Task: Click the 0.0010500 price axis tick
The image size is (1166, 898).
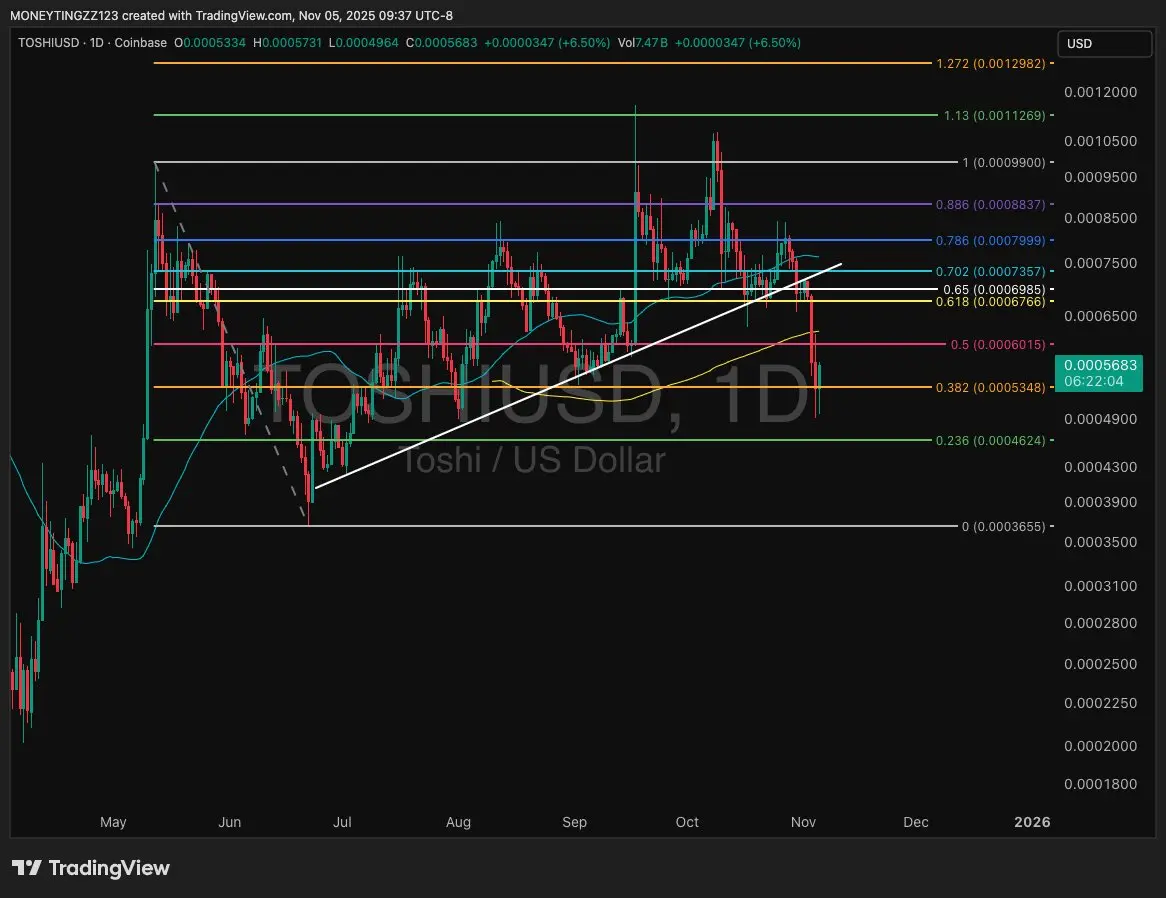Action: pyautogui.click(x=1101, y=141)
